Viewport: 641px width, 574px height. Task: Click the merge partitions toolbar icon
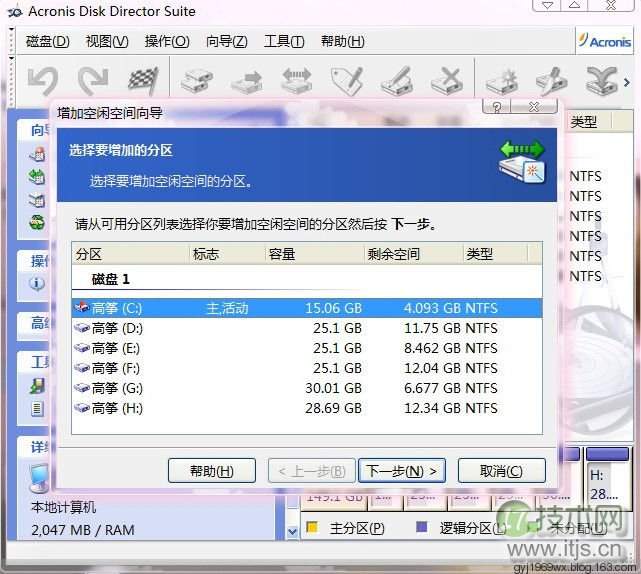(602, 80)
